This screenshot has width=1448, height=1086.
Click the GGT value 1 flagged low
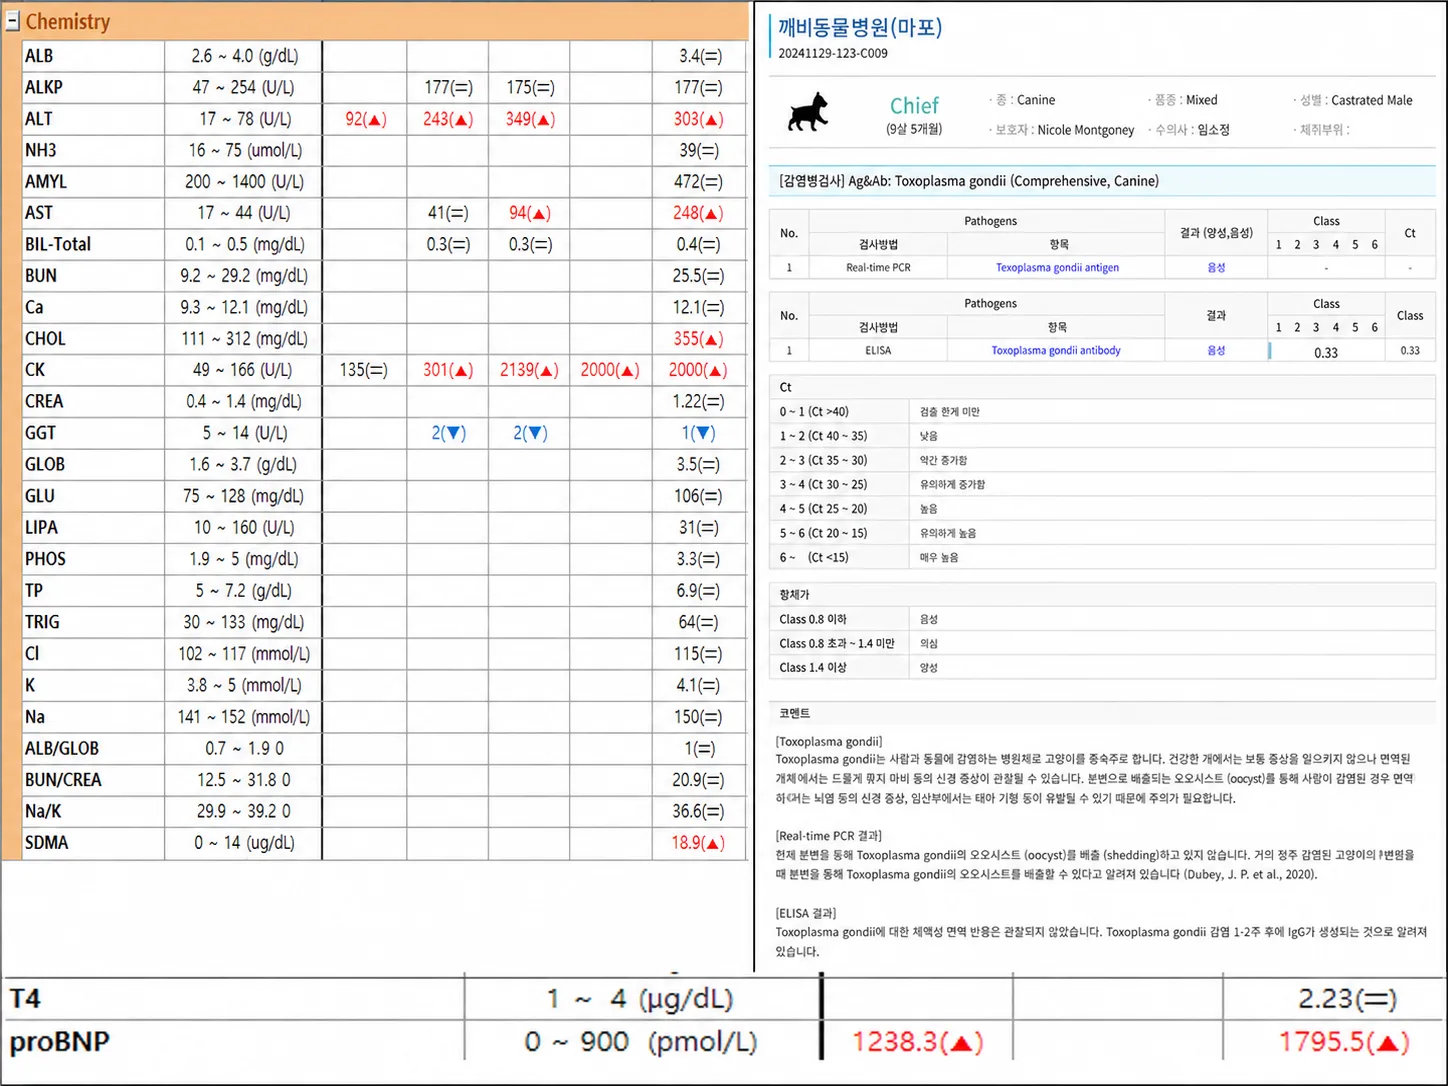point(698,433)
